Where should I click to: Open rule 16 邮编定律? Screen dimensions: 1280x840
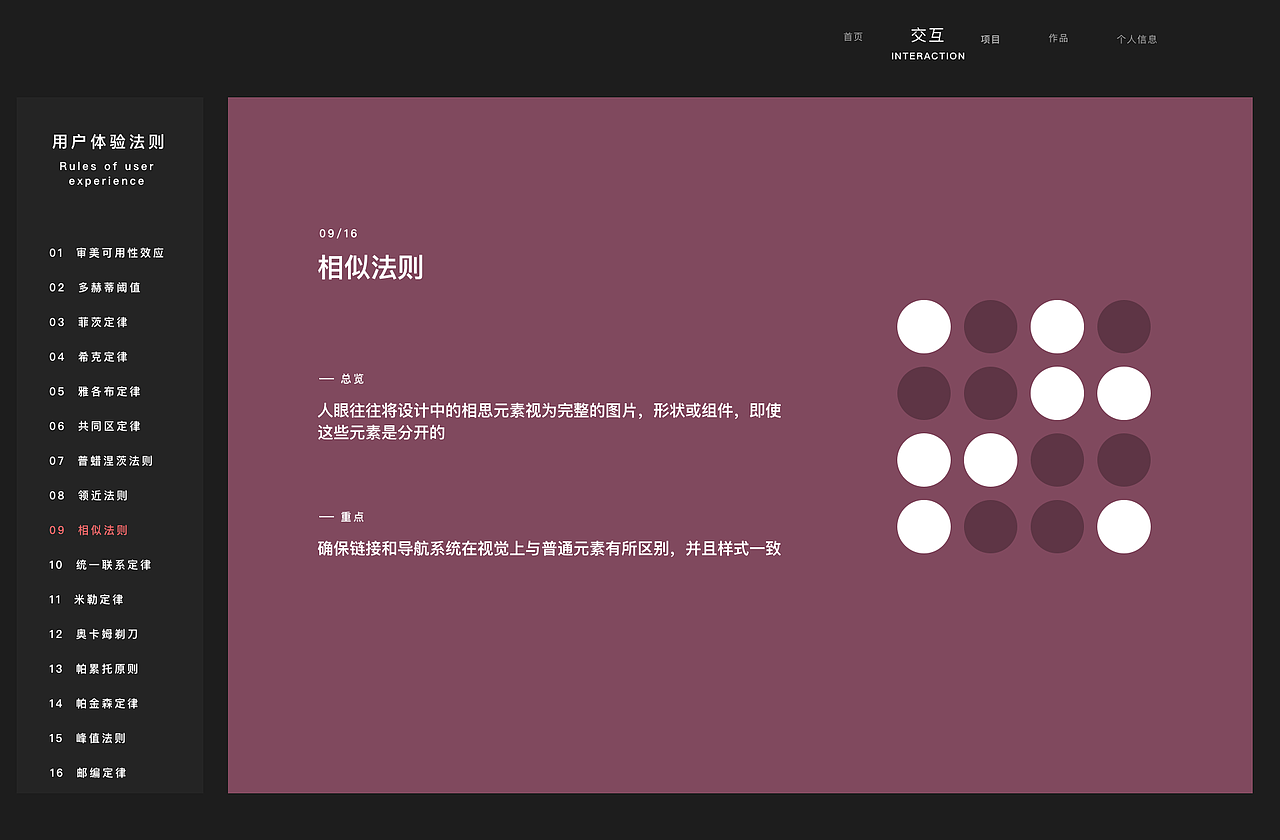click(90, 772)
